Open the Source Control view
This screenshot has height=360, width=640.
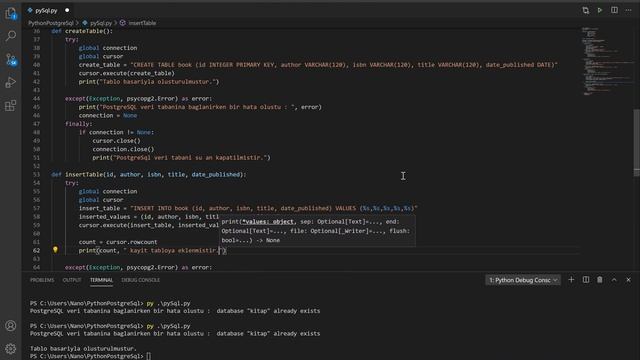tap(11, 60)
